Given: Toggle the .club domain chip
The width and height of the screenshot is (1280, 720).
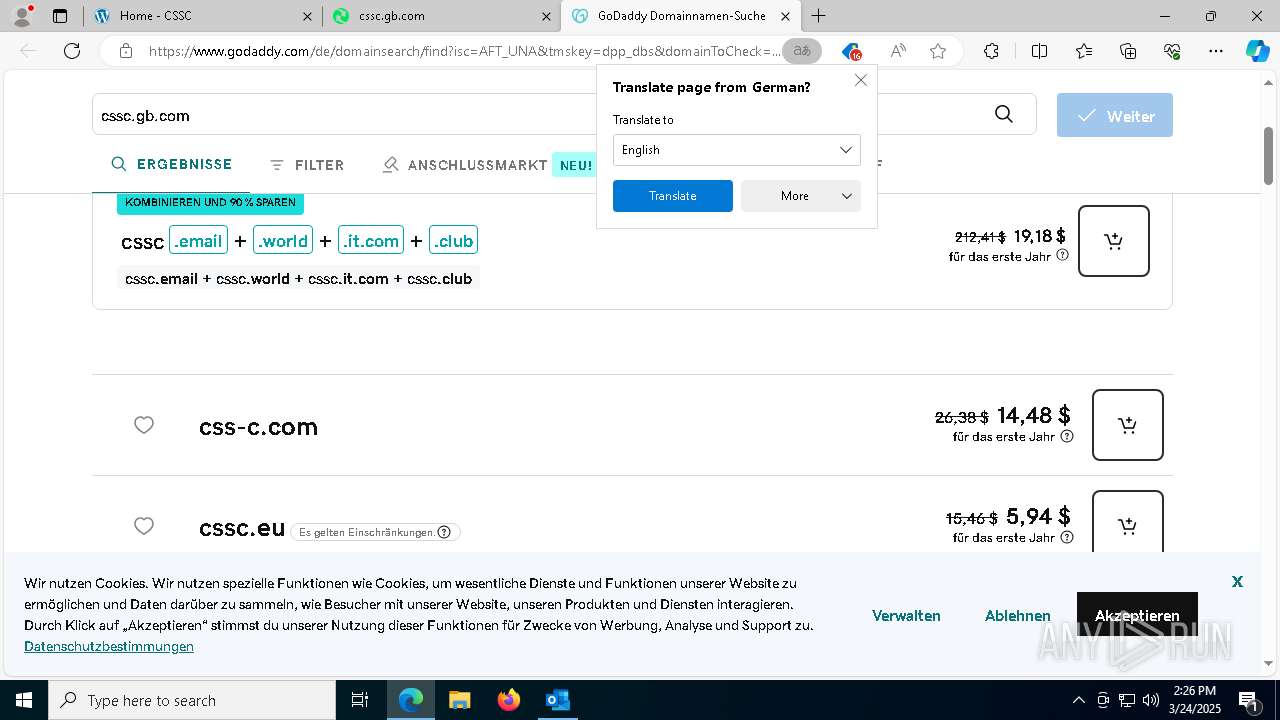Looking at the screenshot, I should click(x=453, y=240).
